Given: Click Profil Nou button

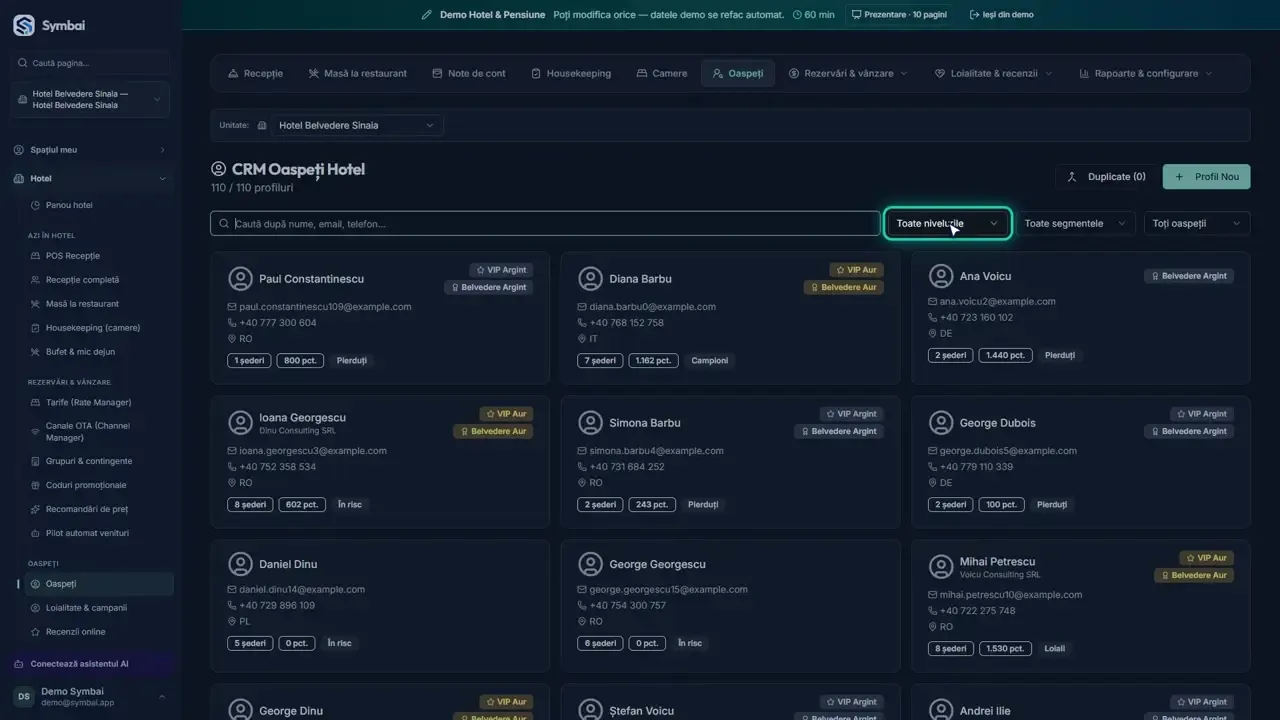Looking at the screenshot, I should 1206,177.
